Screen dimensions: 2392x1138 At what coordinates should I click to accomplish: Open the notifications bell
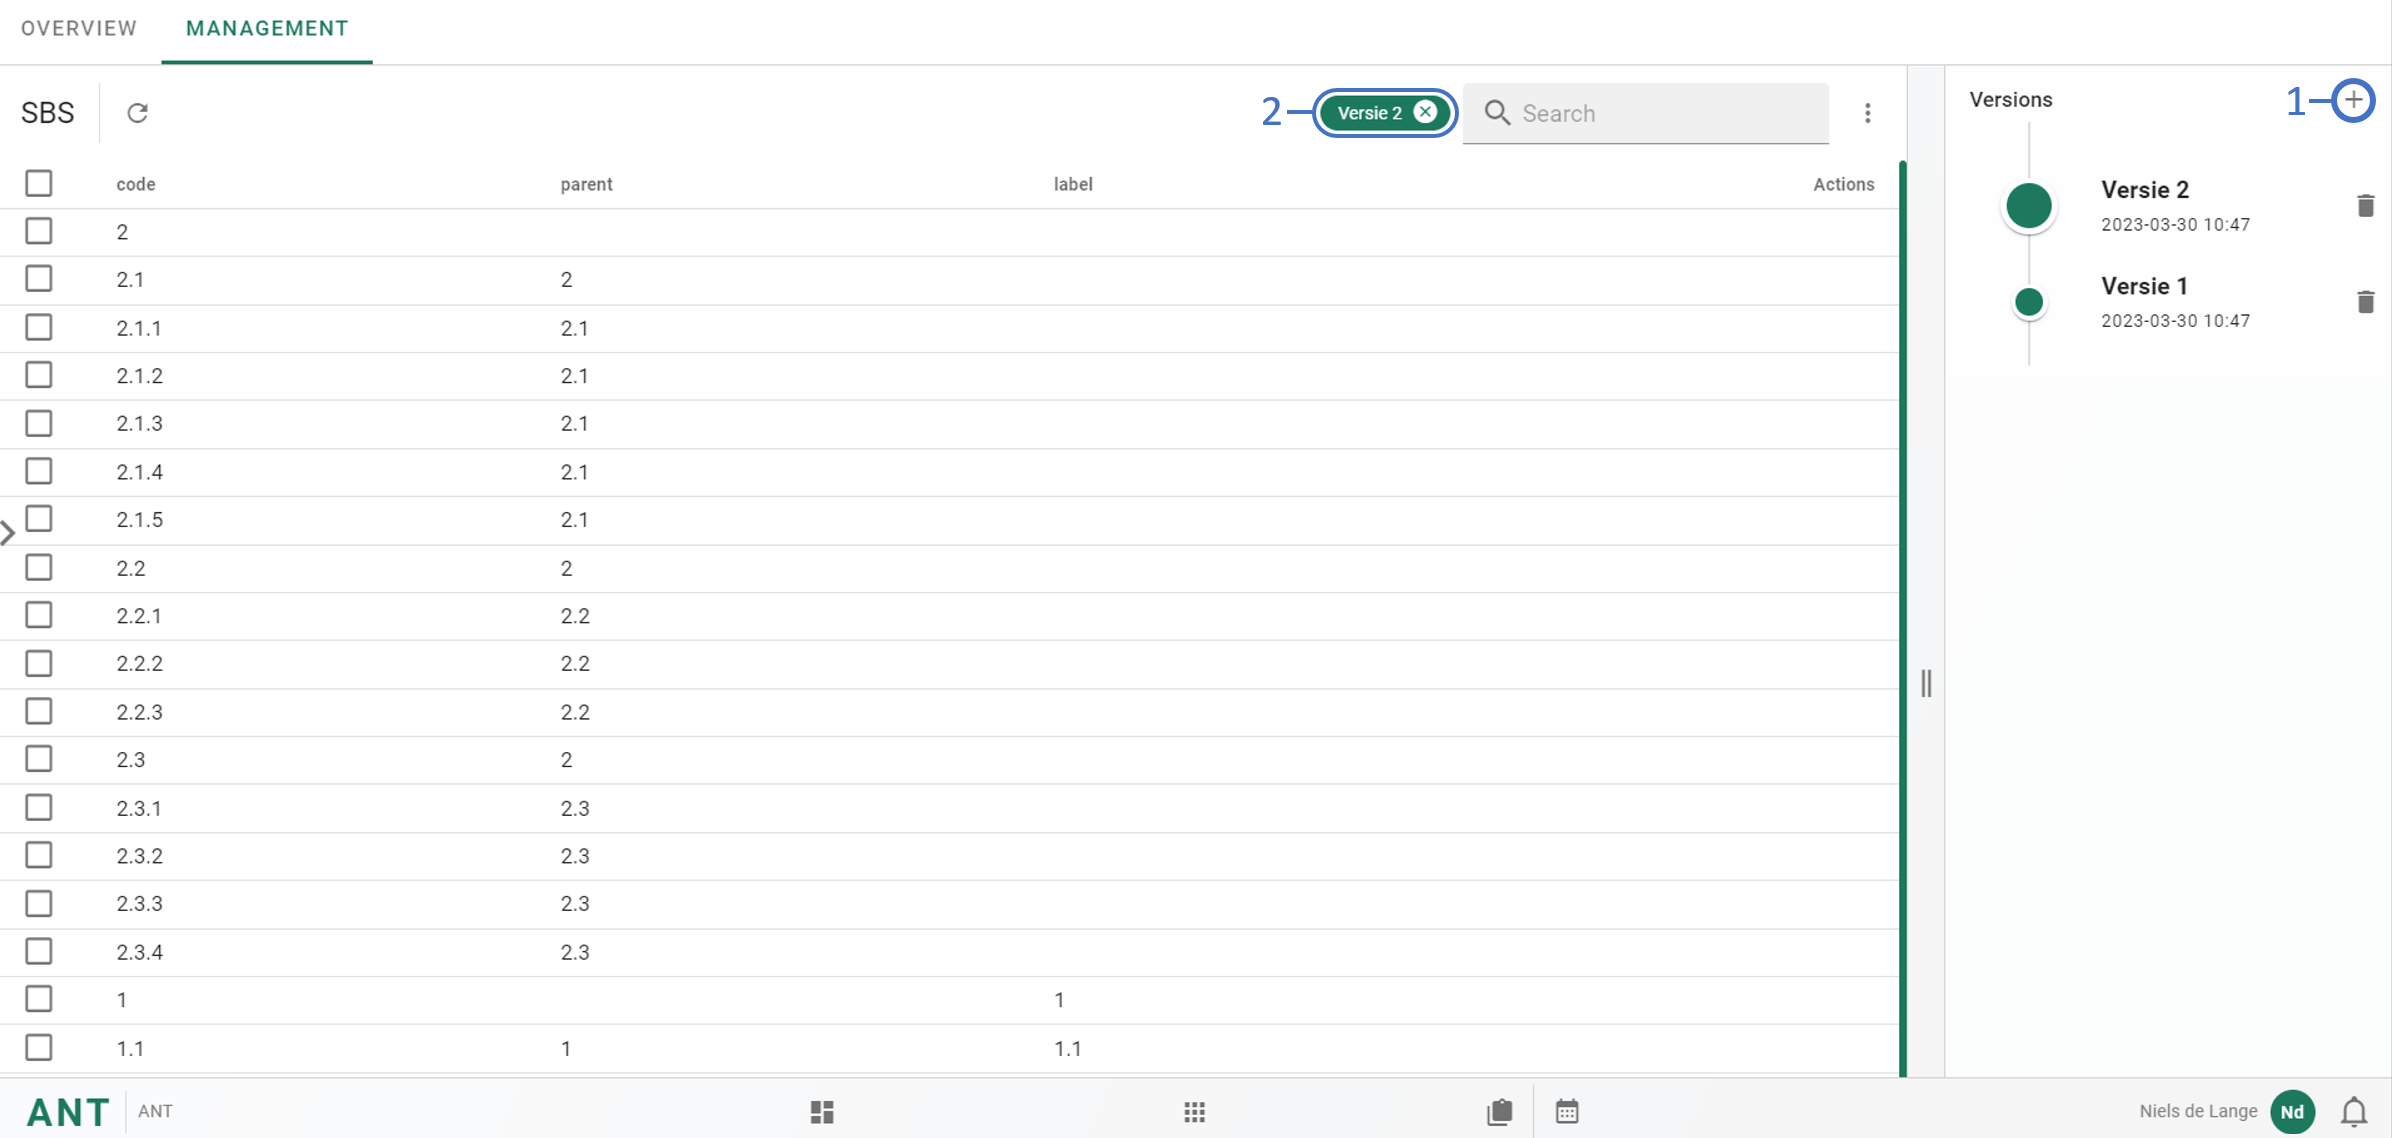point(2354,1112)
